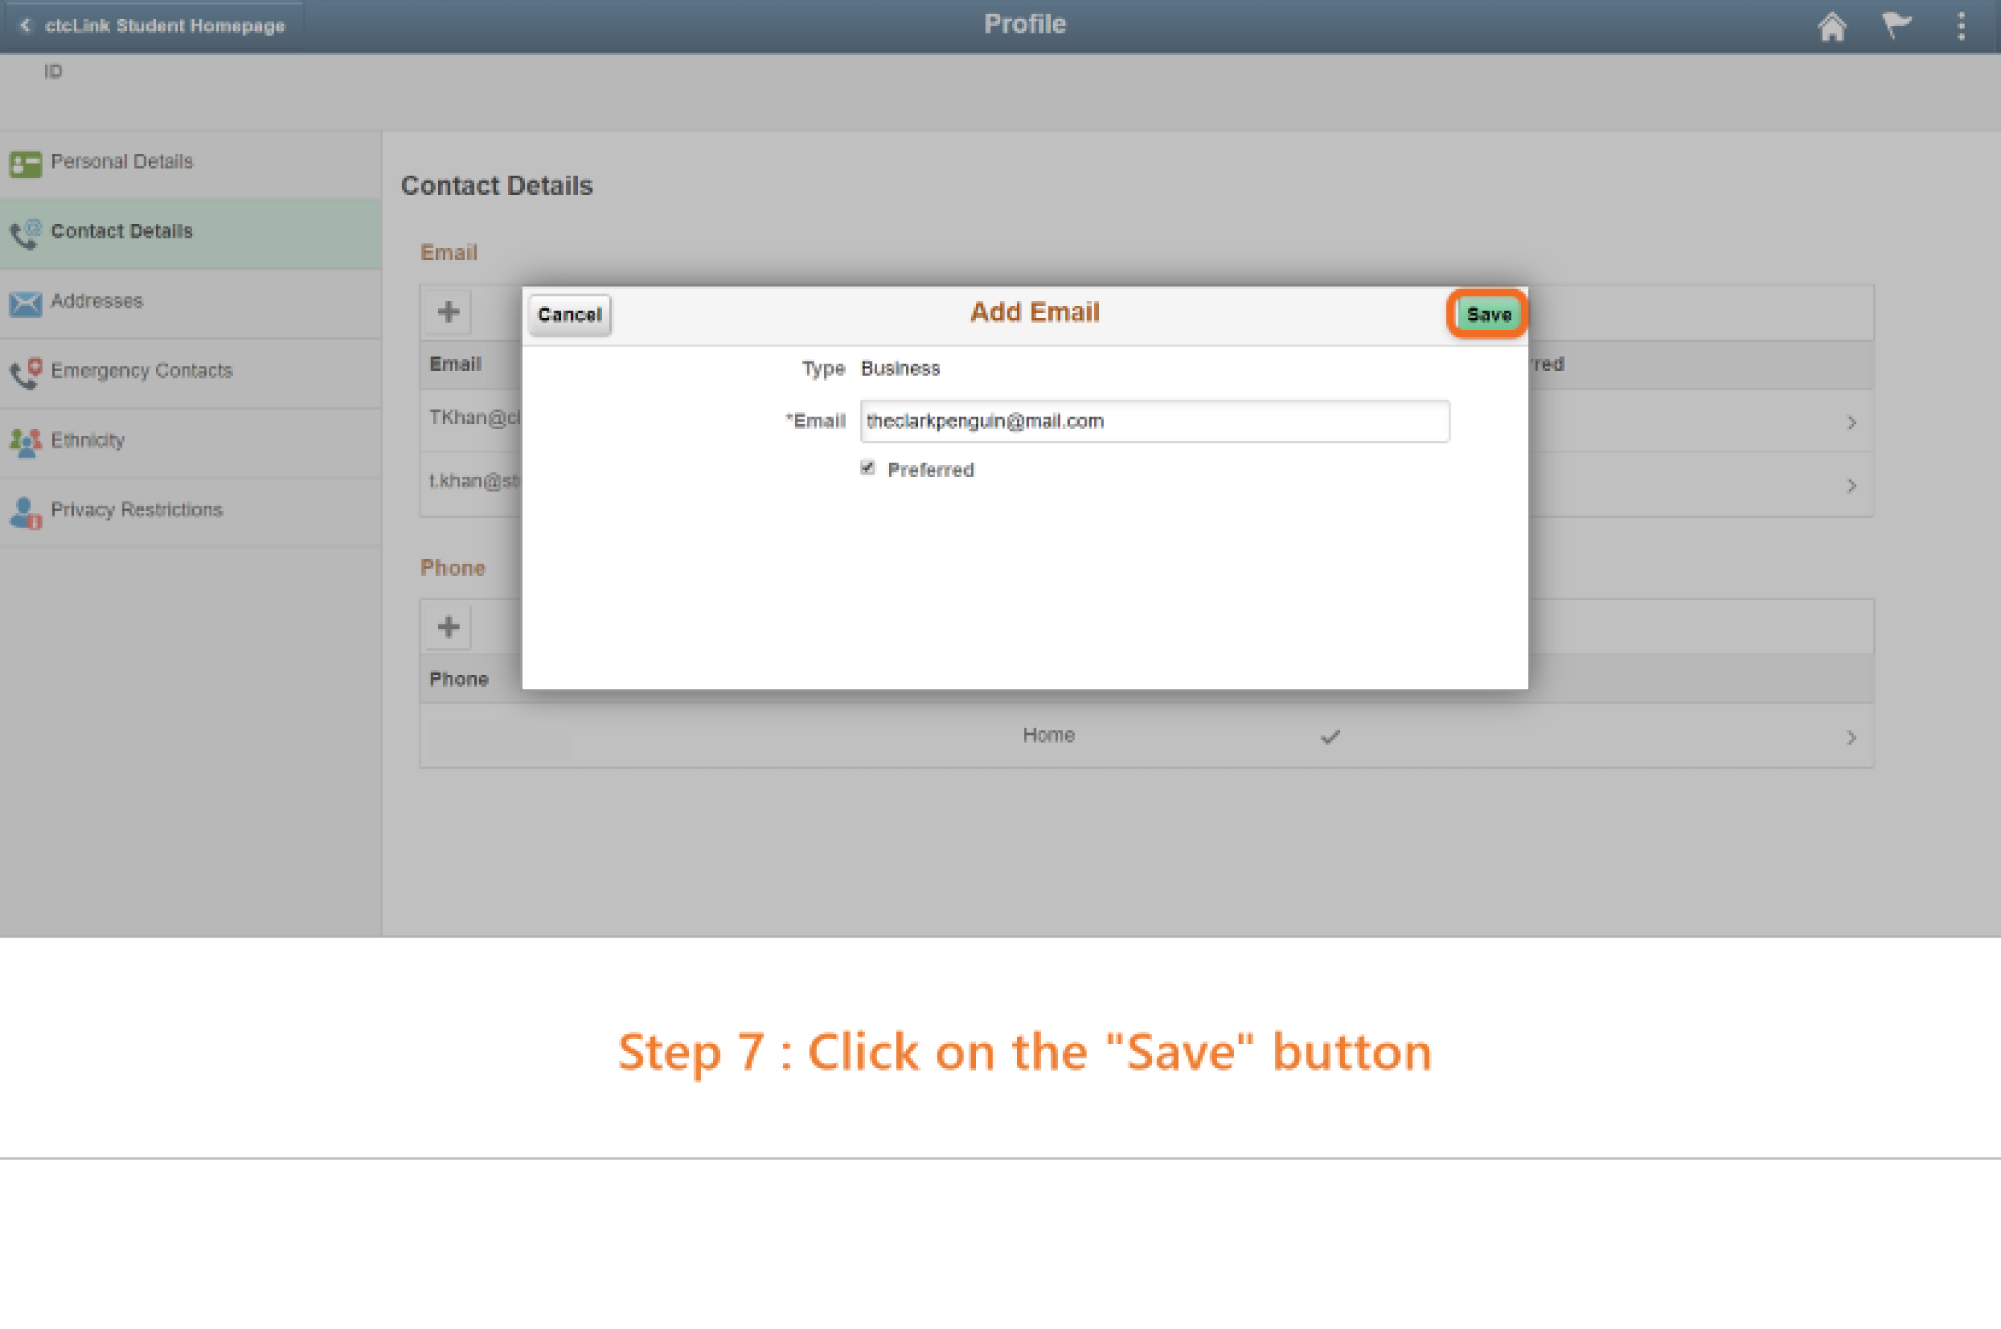Open the three-dot actions menu
Image resolution: width=2001 pixels, height=1329 pixels.
coord(1961,26)
